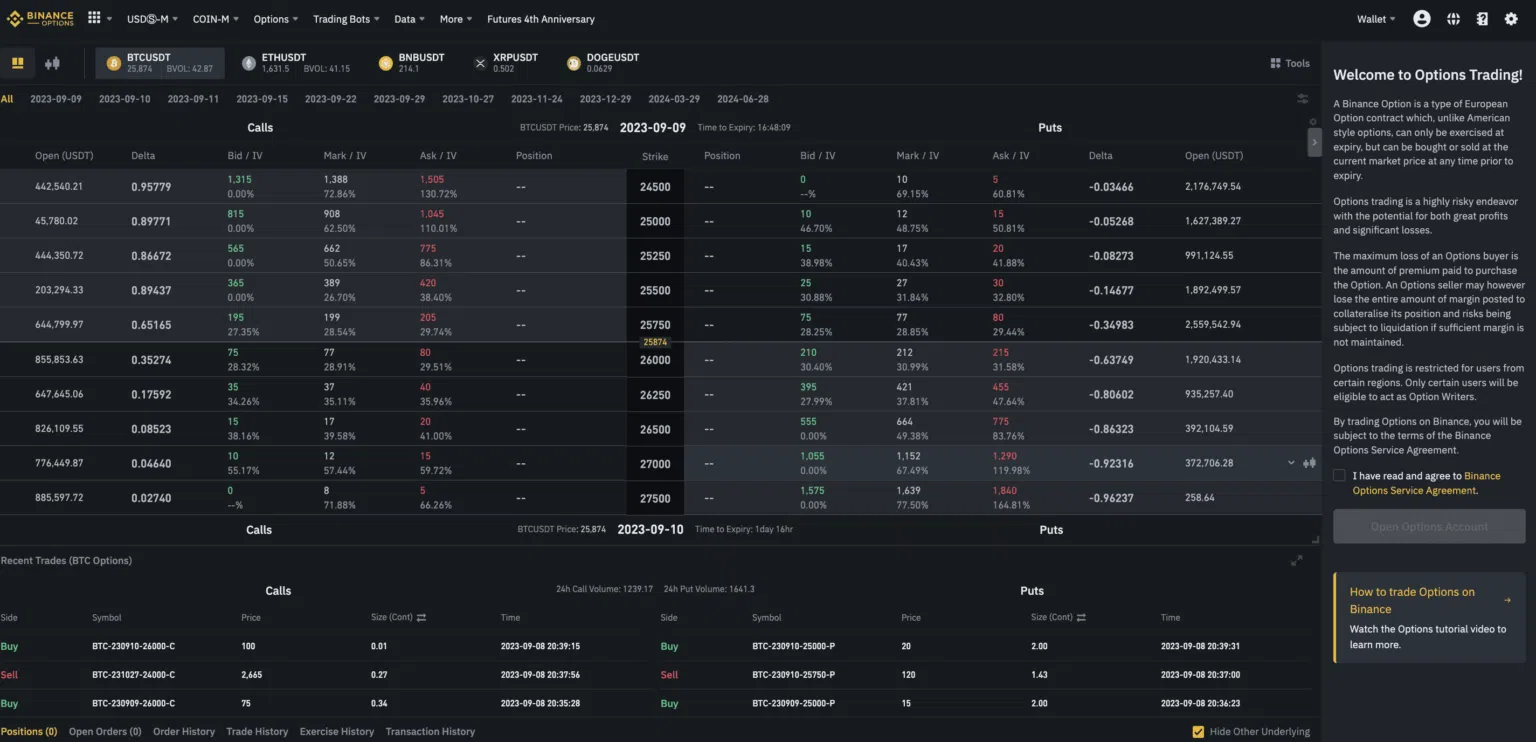
Task: Uncheck Hide Other Underlying
Action: 1198,732
